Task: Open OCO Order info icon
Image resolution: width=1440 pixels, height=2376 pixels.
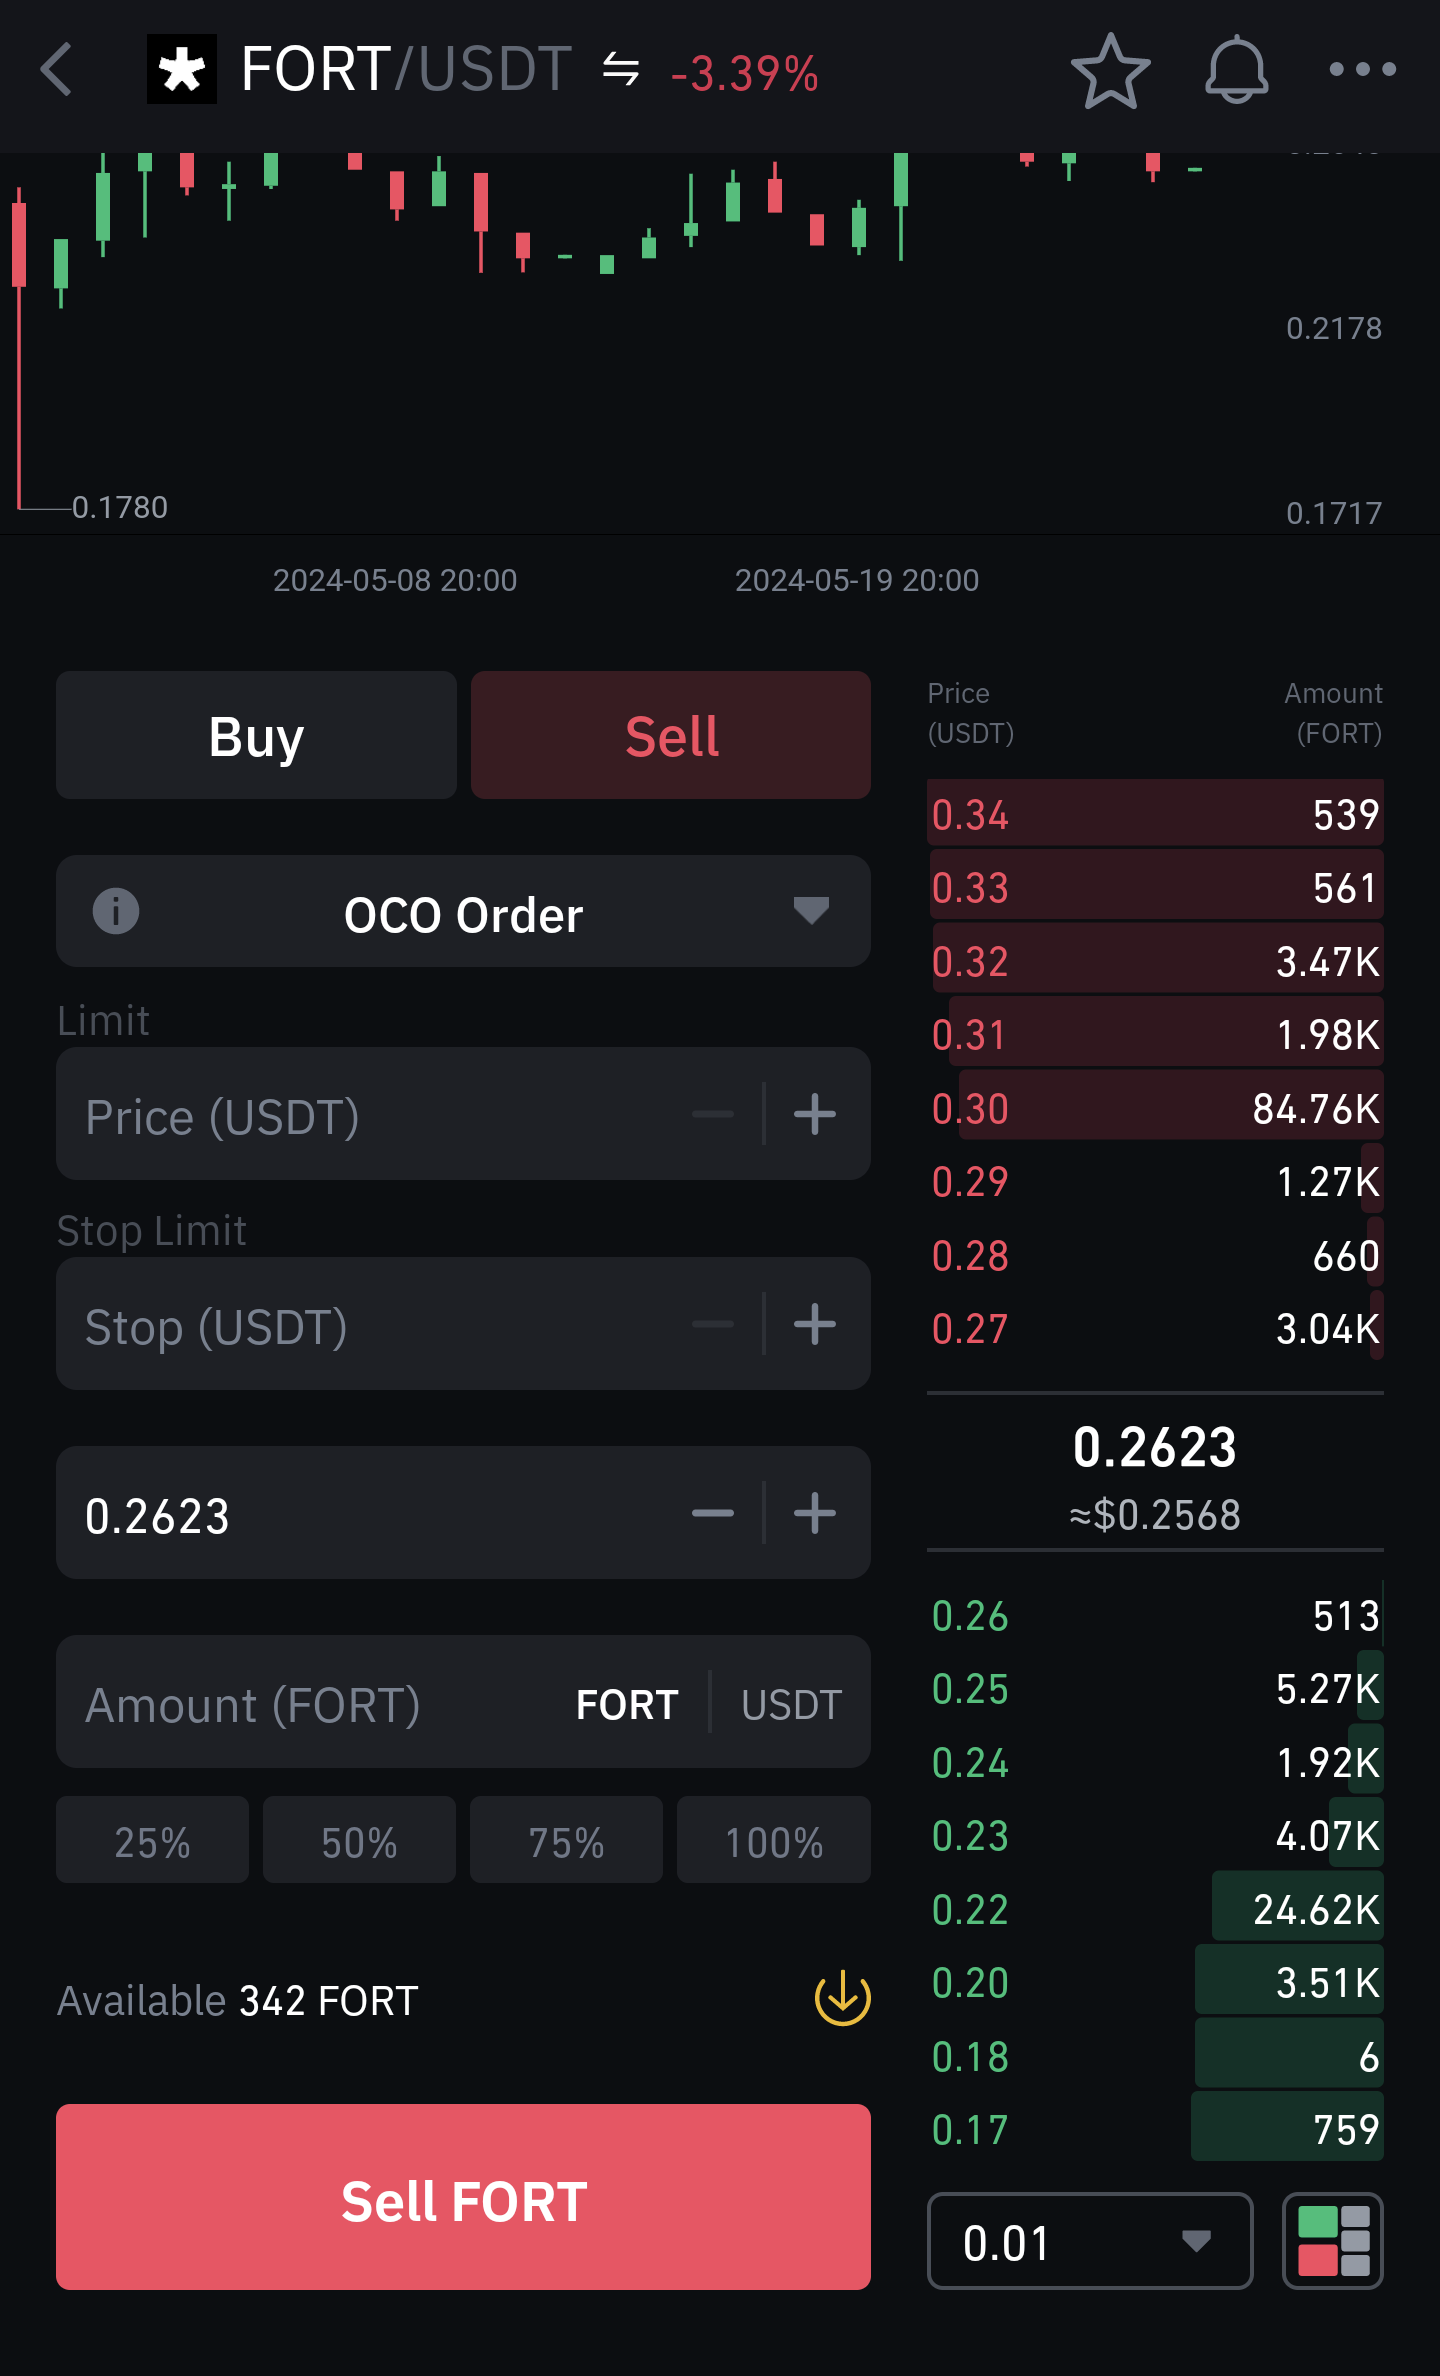Action: (116, 912)
